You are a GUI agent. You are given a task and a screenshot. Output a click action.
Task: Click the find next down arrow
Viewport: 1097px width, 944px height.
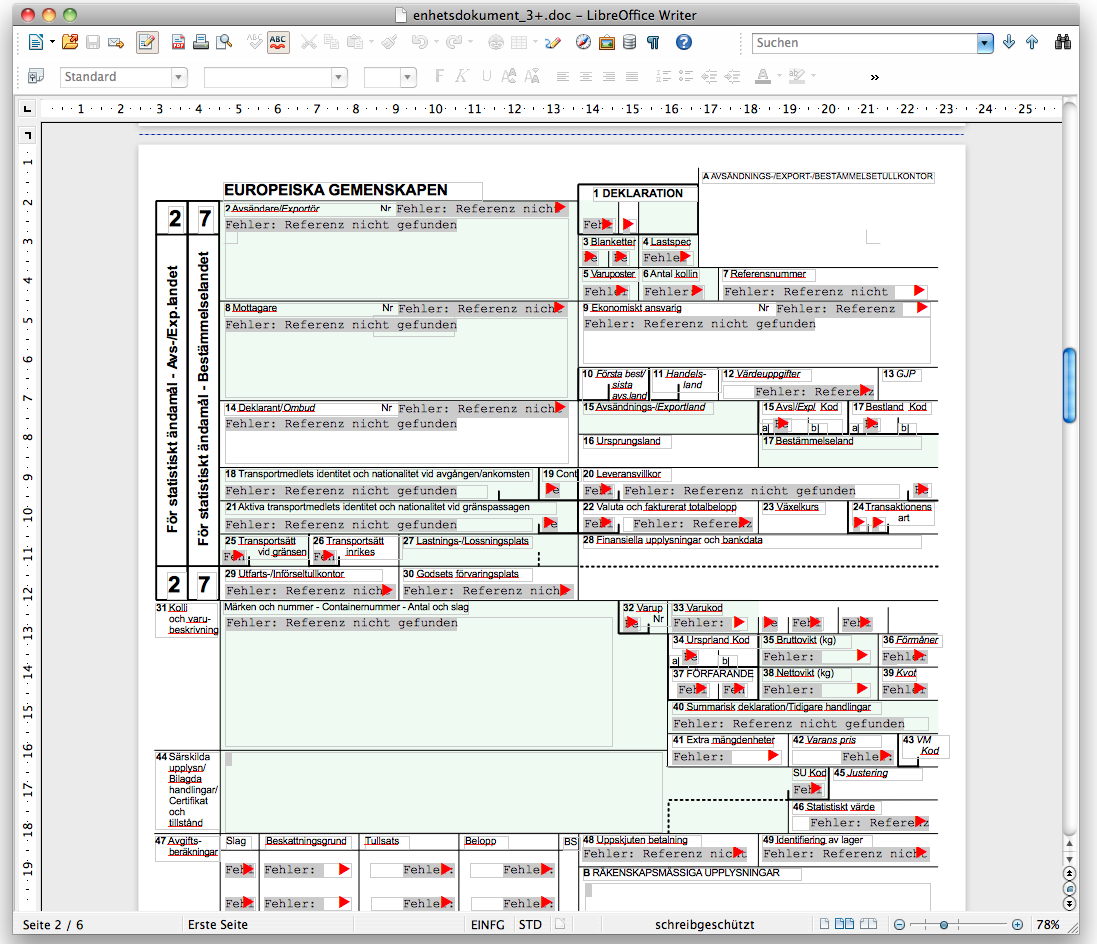click(x=1009, y=42)
